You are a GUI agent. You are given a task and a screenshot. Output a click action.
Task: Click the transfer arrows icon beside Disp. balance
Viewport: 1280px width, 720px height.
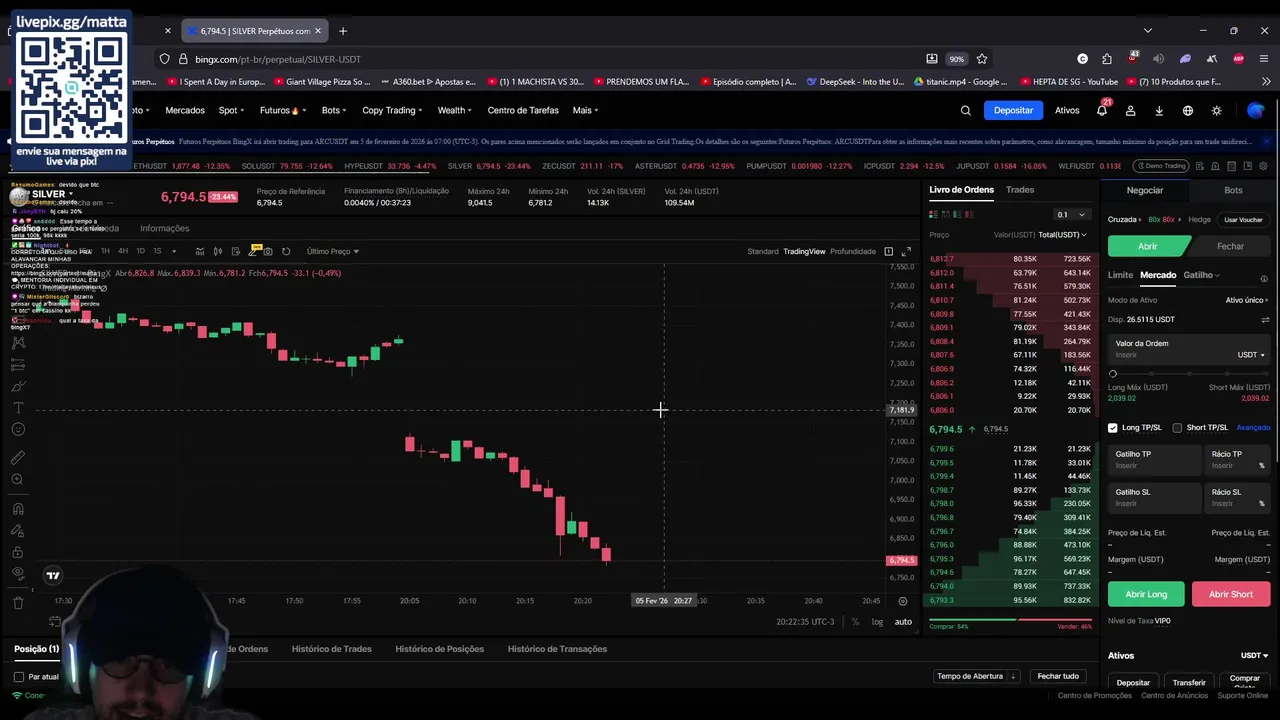pos(1265,320)
